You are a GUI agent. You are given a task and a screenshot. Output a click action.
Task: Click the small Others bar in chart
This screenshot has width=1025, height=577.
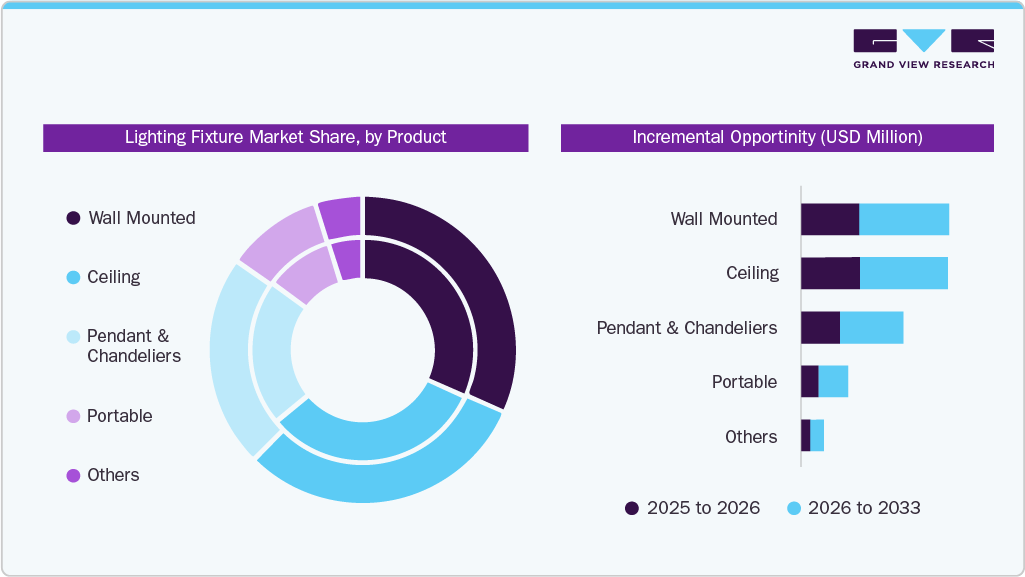click(x=812, y=436)
